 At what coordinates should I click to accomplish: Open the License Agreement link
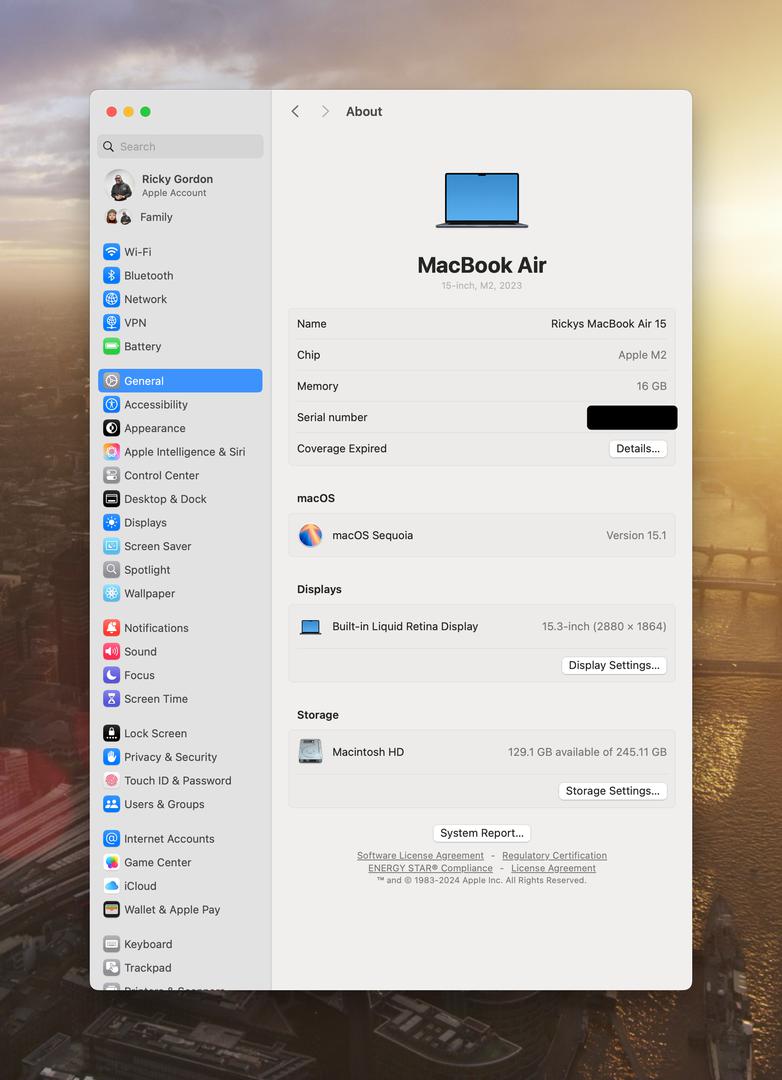553,868
